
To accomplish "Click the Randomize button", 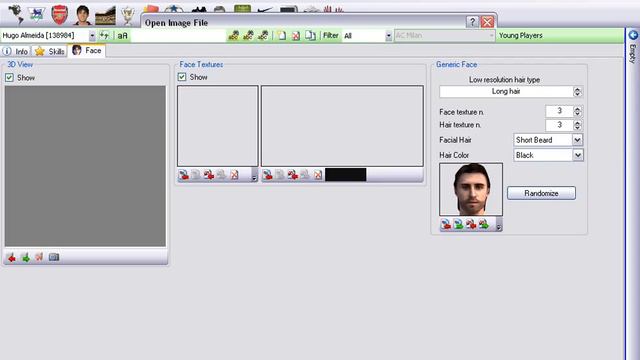I will pyautogui.click(x=542, y=193).
